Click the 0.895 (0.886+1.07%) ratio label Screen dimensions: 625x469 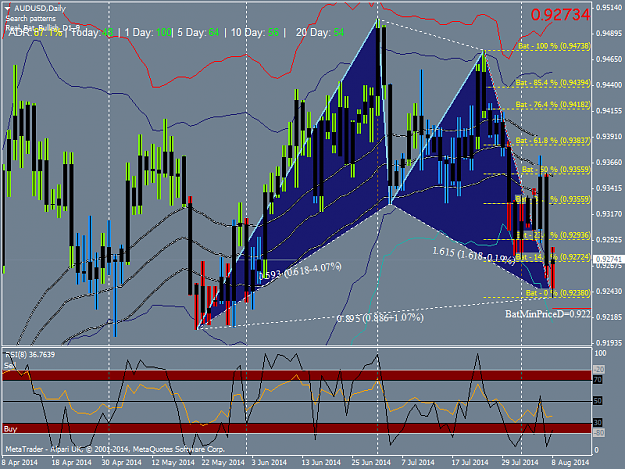[380, 318]
